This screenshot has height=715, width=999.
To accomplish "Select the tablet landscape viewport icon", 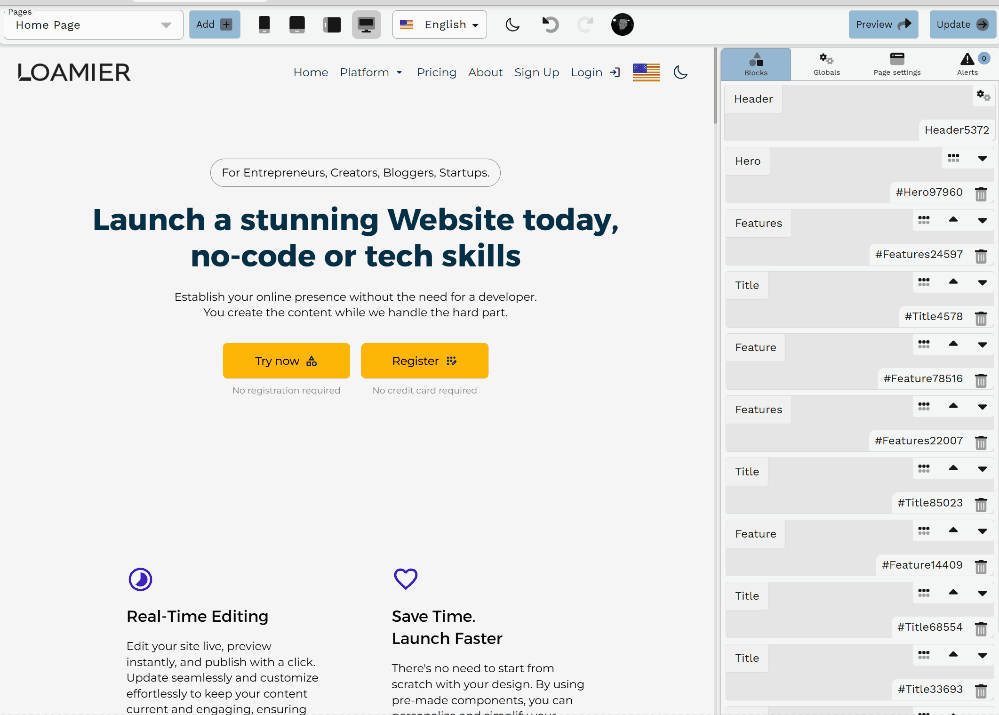I will point(332,25).
